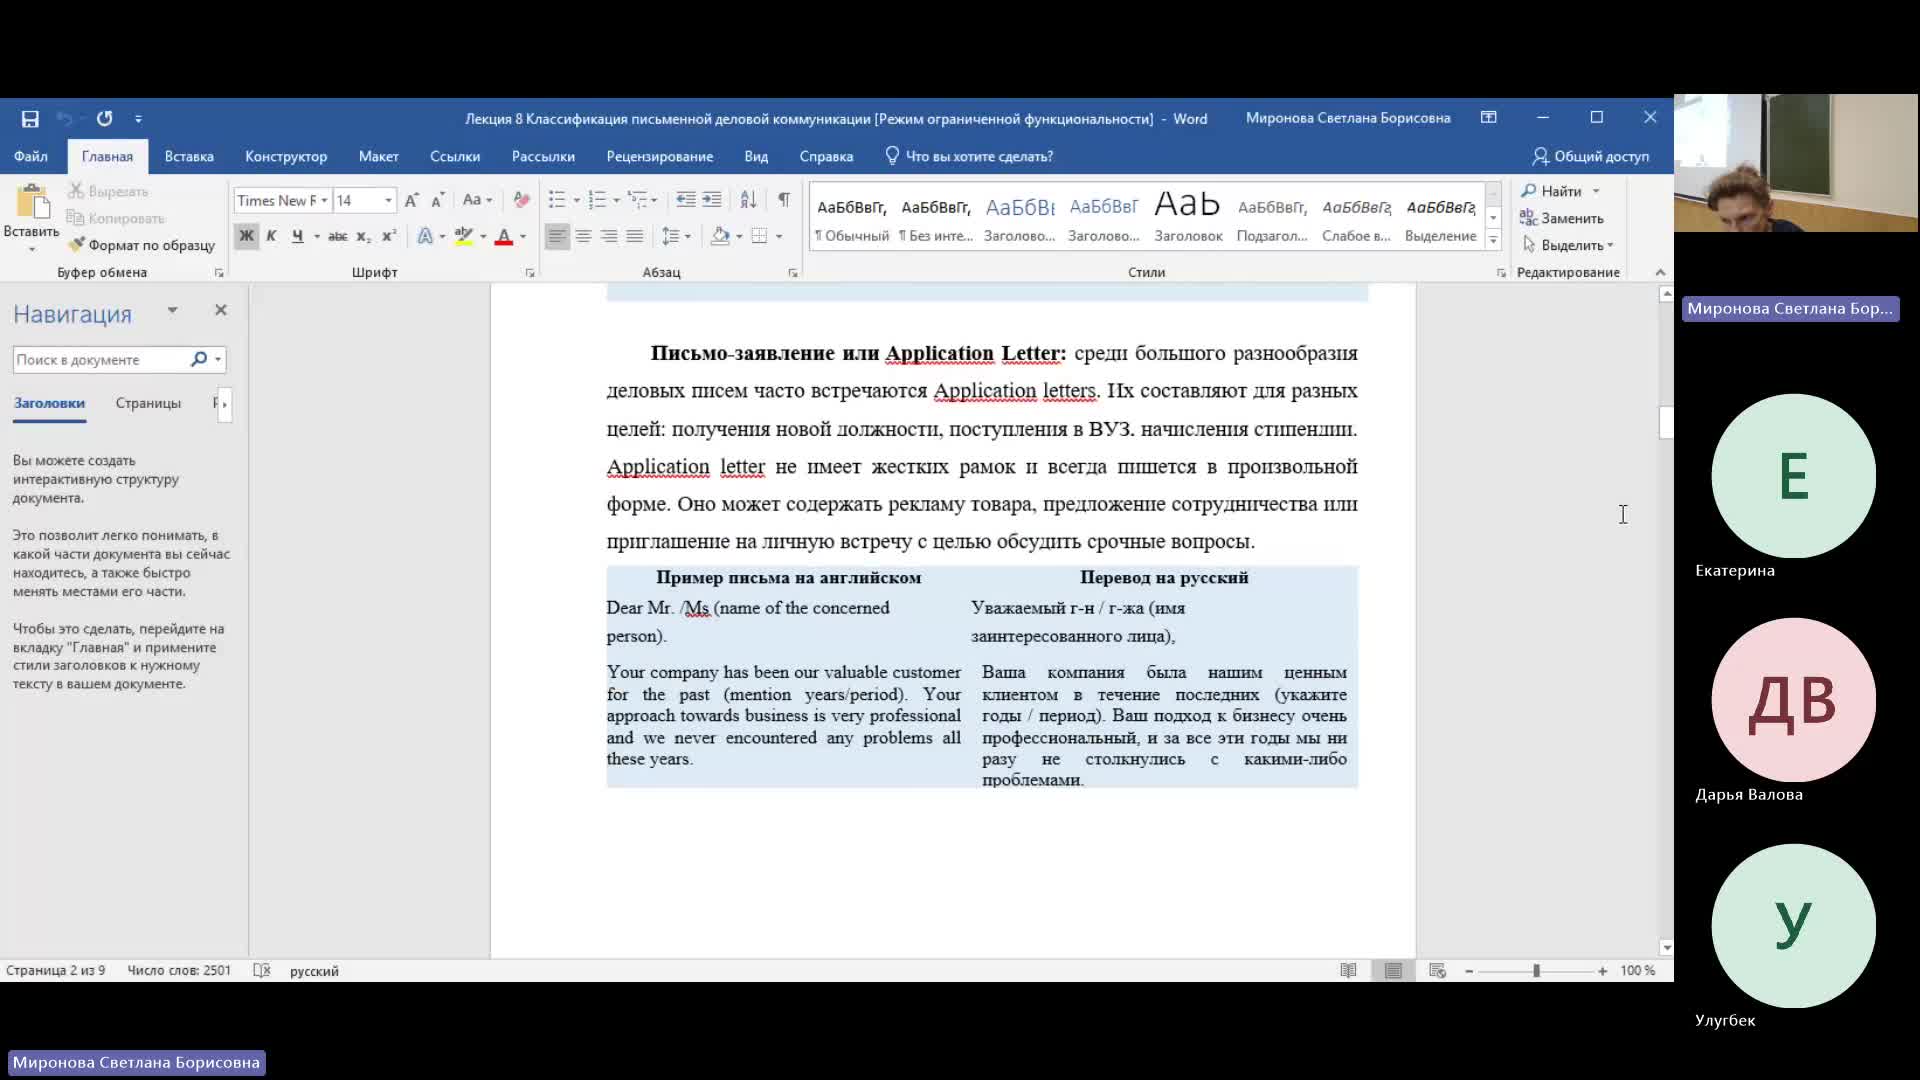
Task: Apply superscript formatting
Action: pyautogui.click(x=389, y=236)
